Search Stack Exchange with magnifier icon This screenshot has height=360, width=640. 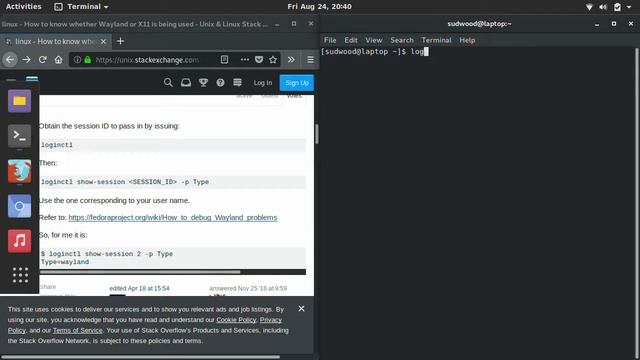tap(168, 82)
